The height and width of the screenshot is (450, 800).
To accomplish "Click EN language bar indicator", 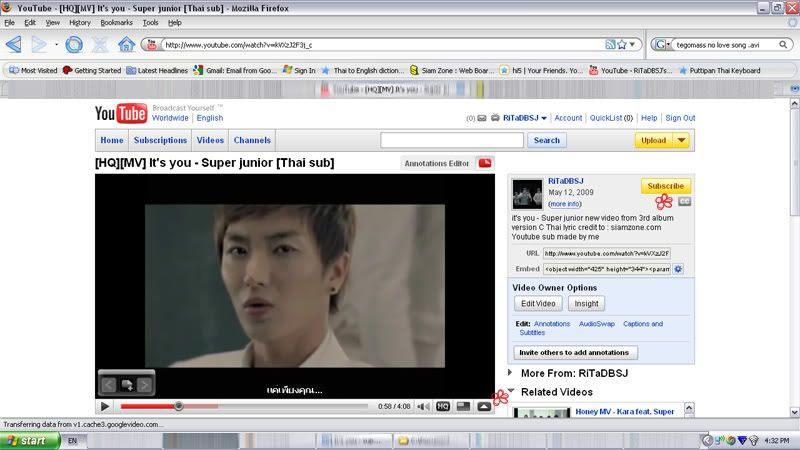I will click(72, 441).
